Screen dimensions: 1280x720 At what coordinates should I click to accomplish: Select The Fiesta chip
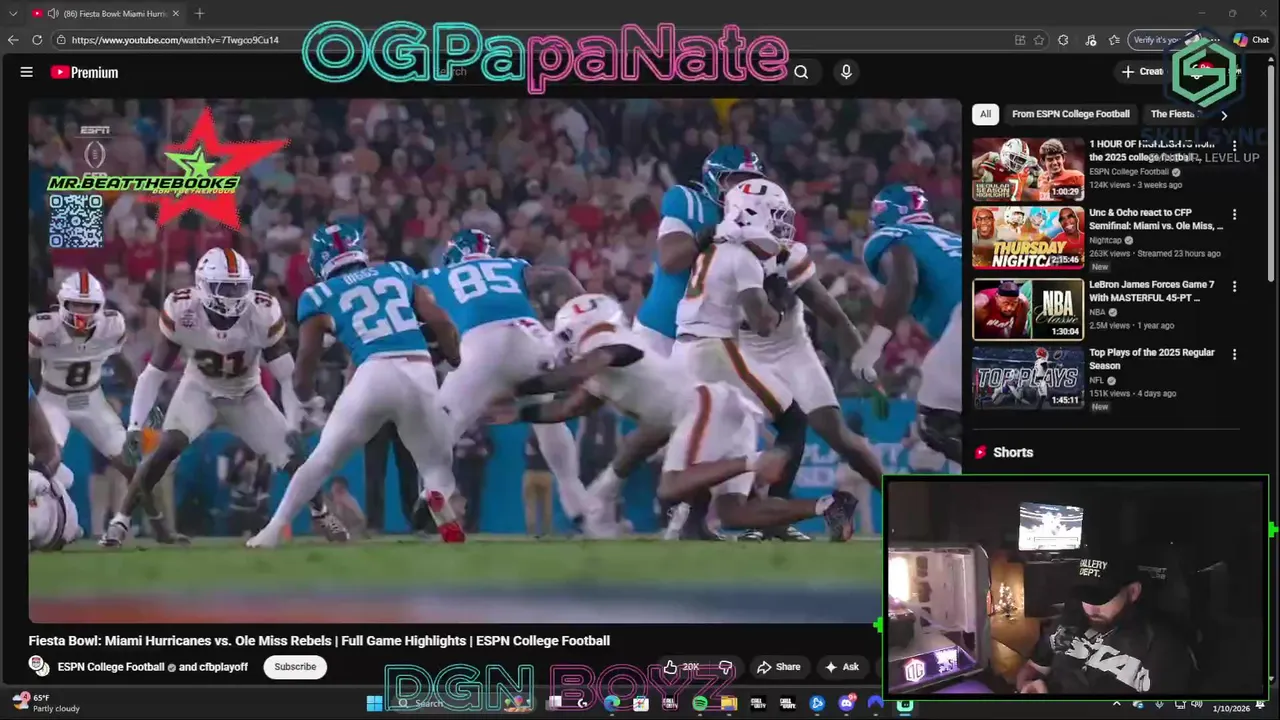point(1175,114)
